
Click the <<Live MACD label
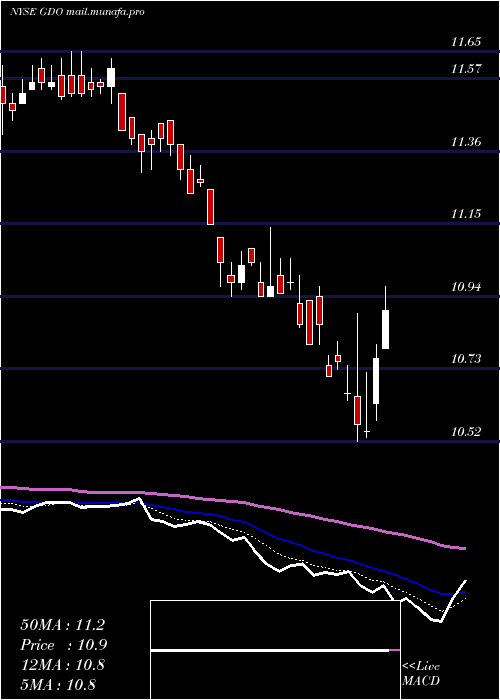coord(421,673)
